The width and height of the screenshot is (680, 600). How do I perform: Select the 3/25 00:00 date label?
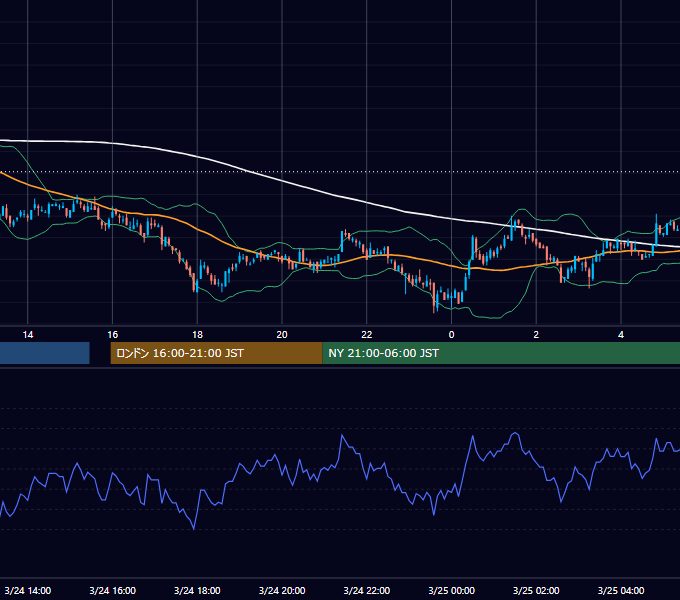(x=451, y=590)
